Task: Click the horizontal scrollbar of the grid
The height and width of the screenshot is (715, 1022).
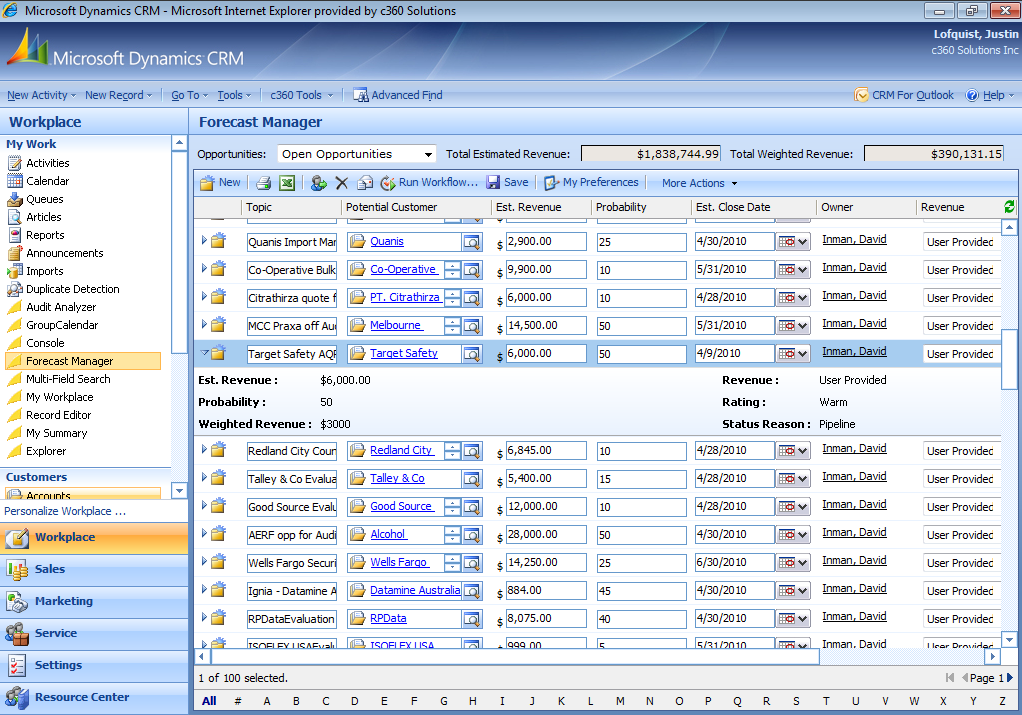Action: point(514,656)
